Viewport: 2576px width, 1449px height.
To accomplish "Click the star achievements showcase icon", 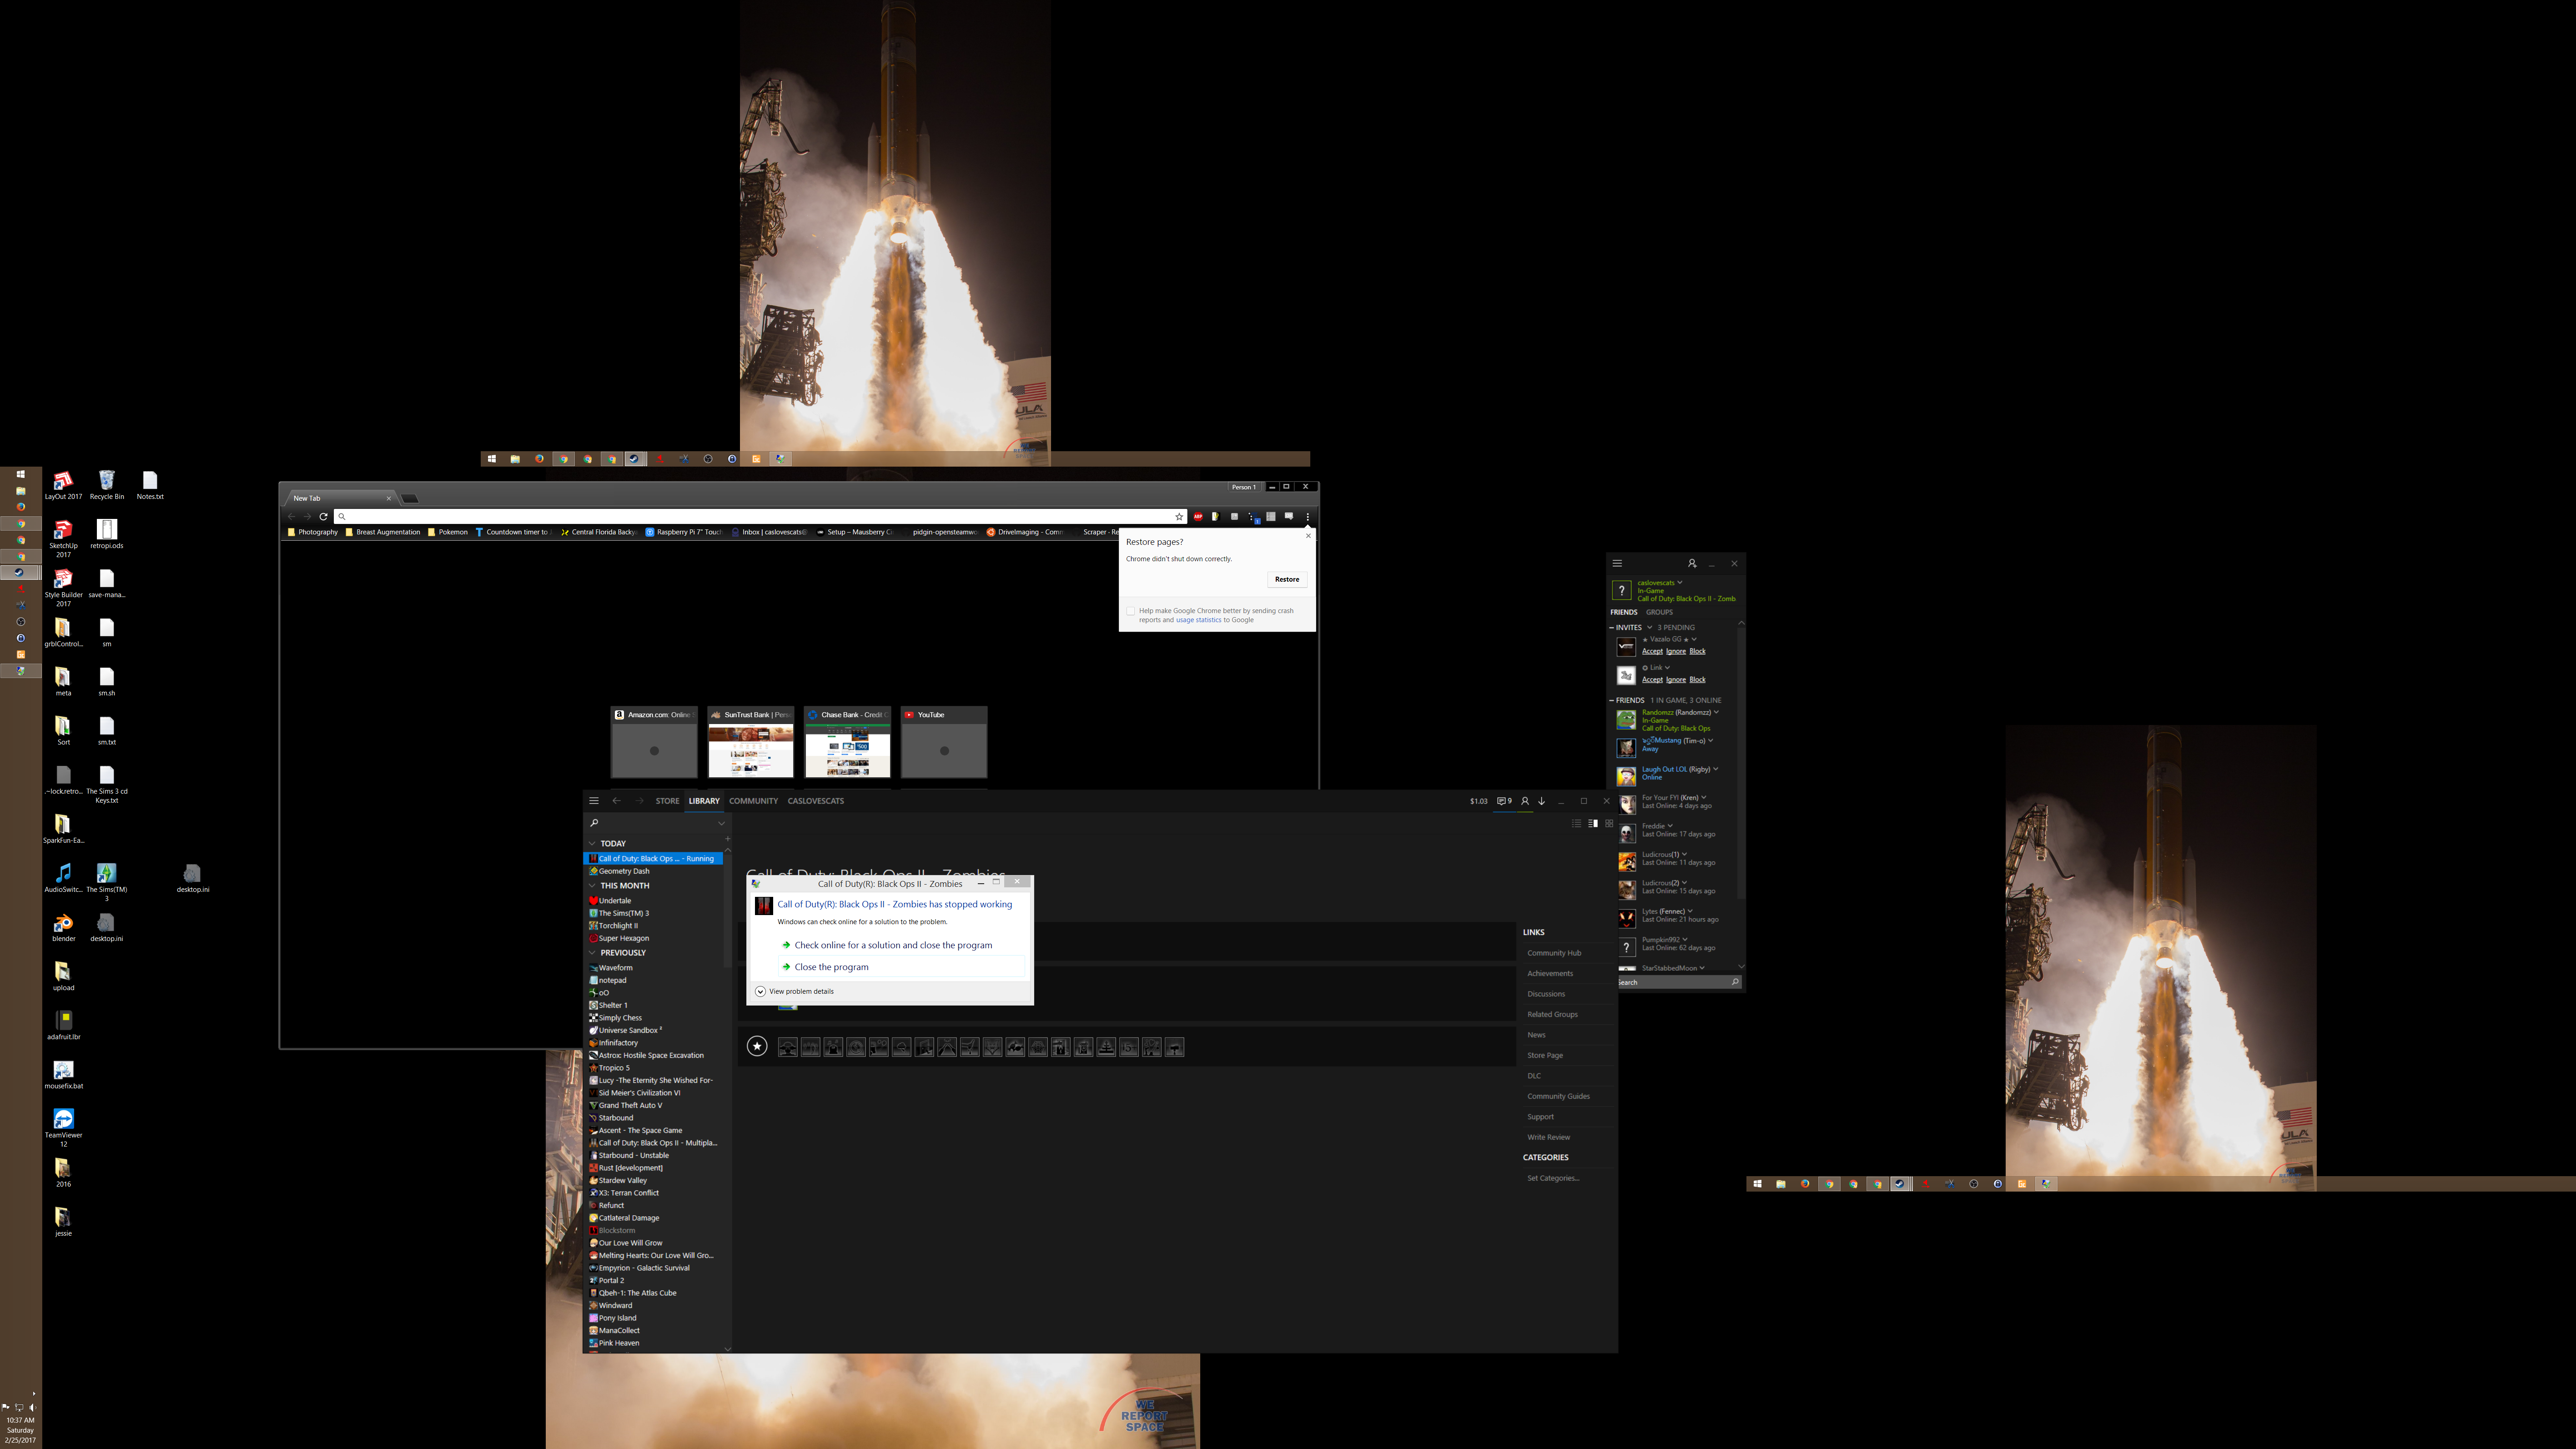I will coord(757,1047).
